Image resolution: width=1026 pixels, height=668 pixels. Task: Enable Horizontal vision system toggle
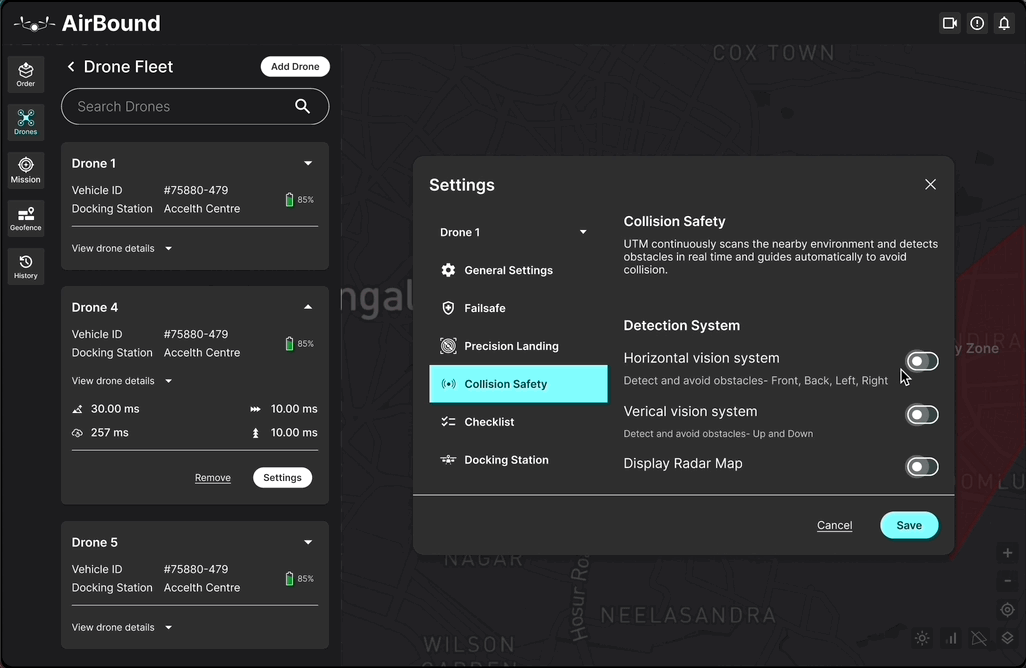coord(922,361)
